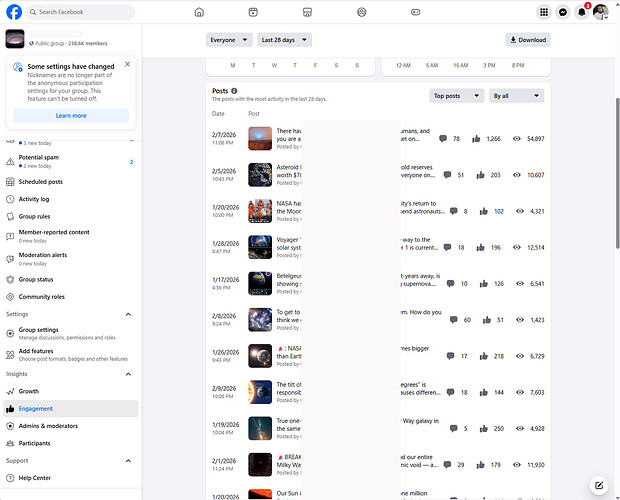Open the Voyager post thumbnail
The image size is (620, 500).
click(x=260, y=247)
